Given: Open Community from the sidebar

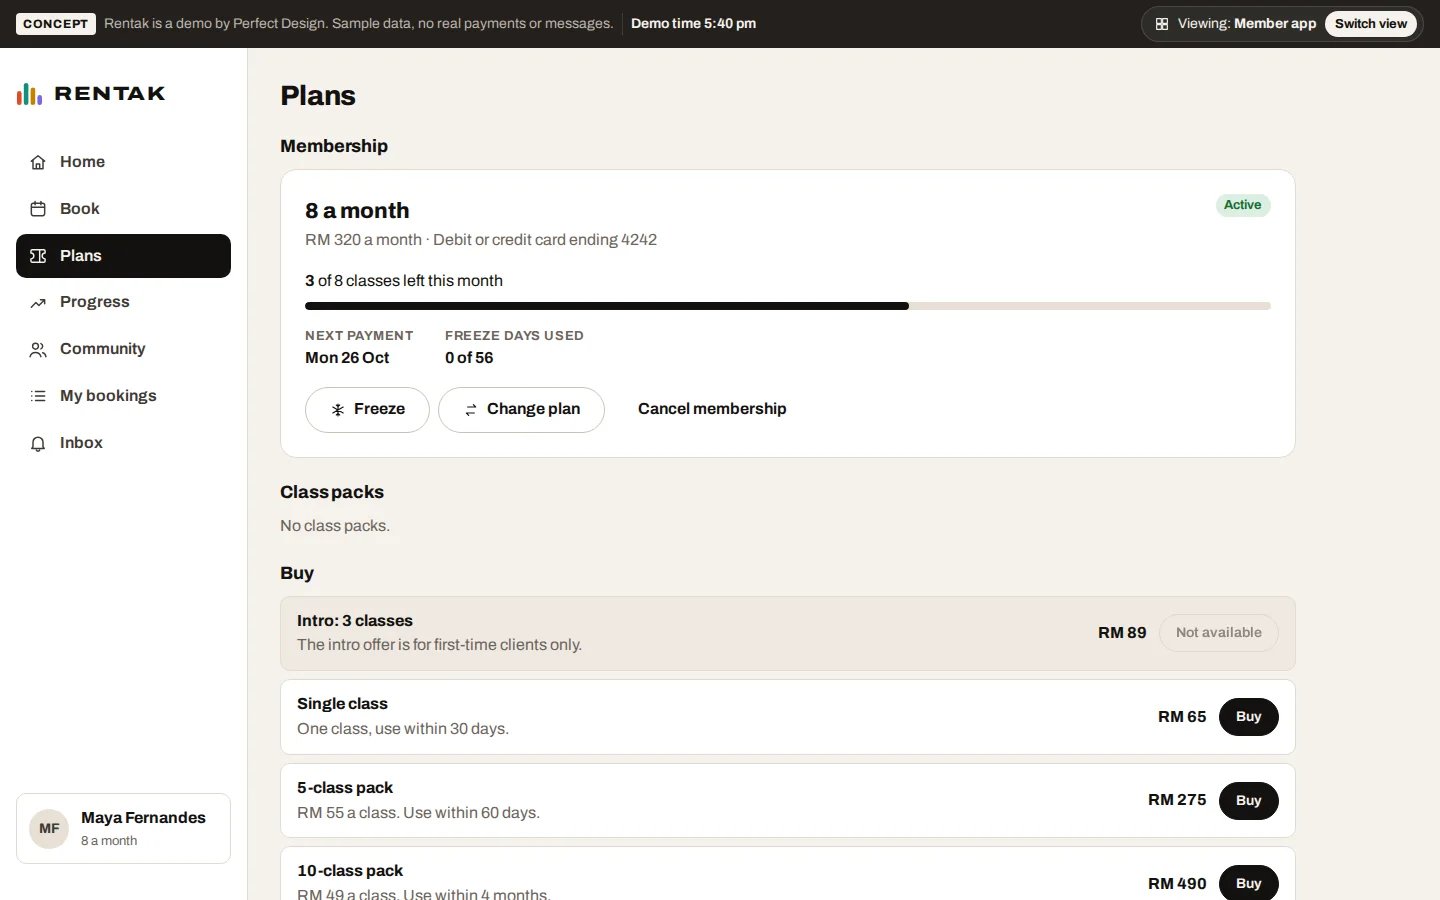Looking at the screenshot, I should coord(123,349).
